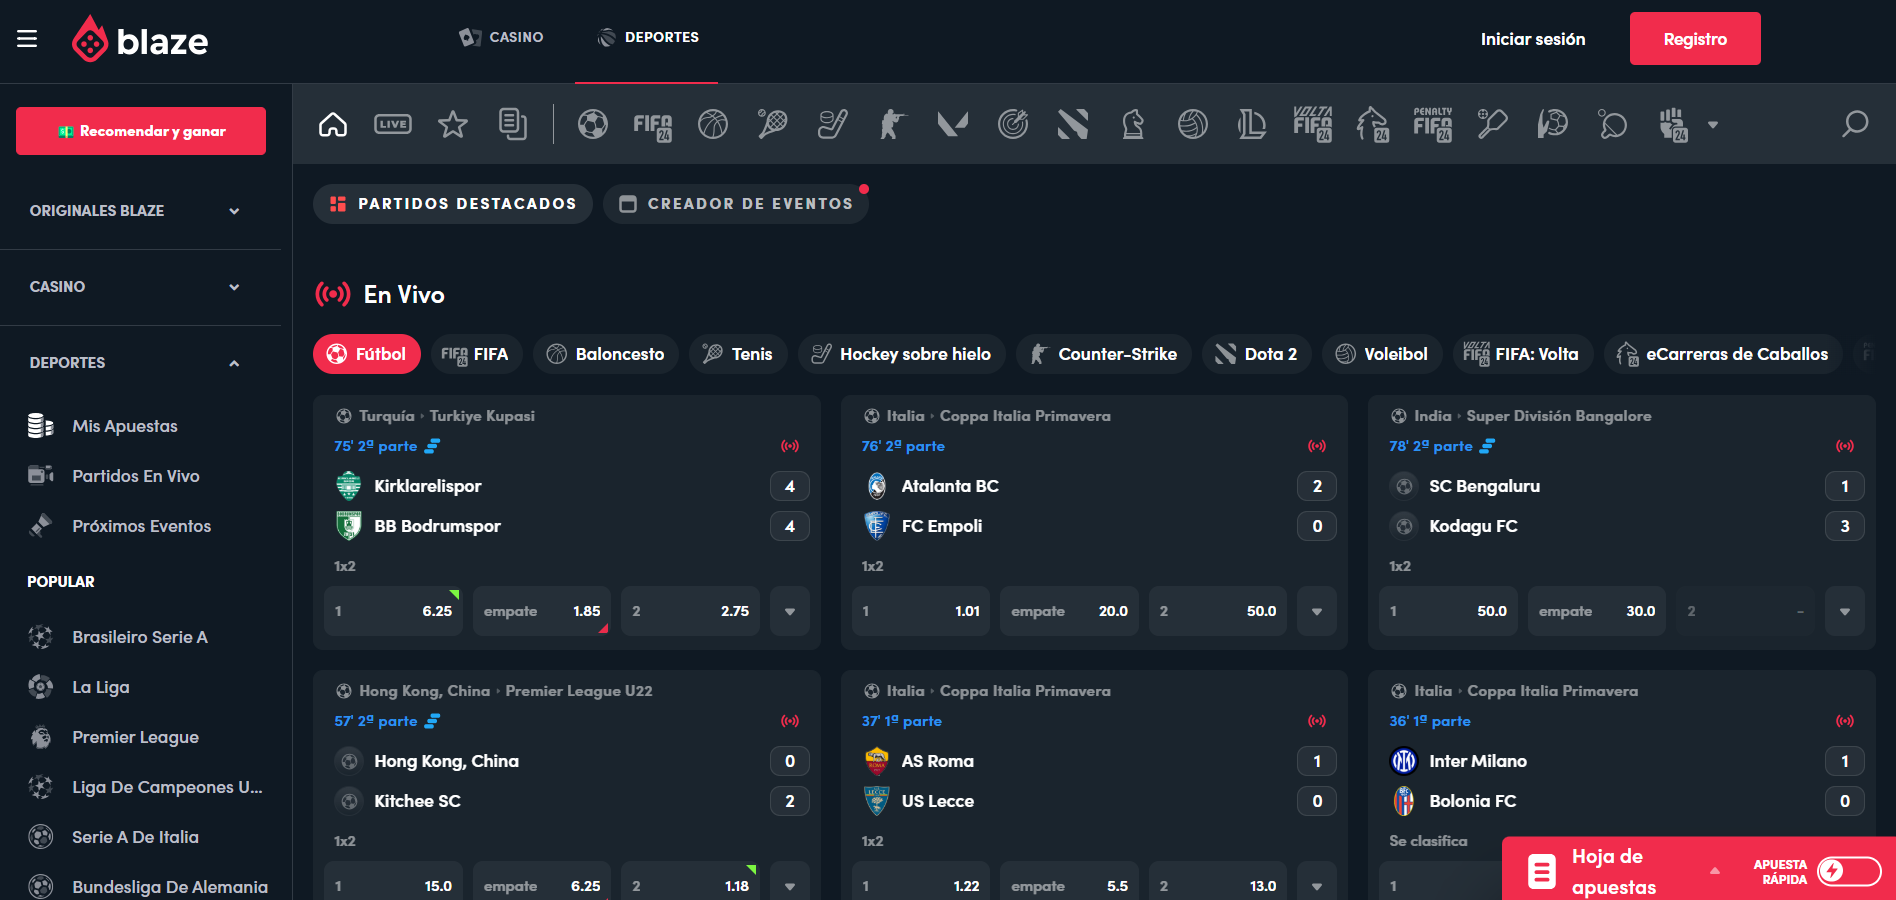Select the Counter-Strike toolbar icon
Screen dimensions: 1896x900
point(893,124)
